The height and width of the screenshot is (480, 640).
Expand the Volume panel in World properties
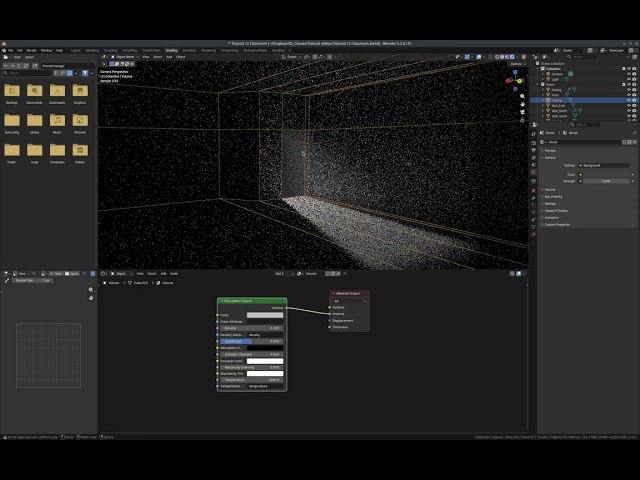(550, 190)
